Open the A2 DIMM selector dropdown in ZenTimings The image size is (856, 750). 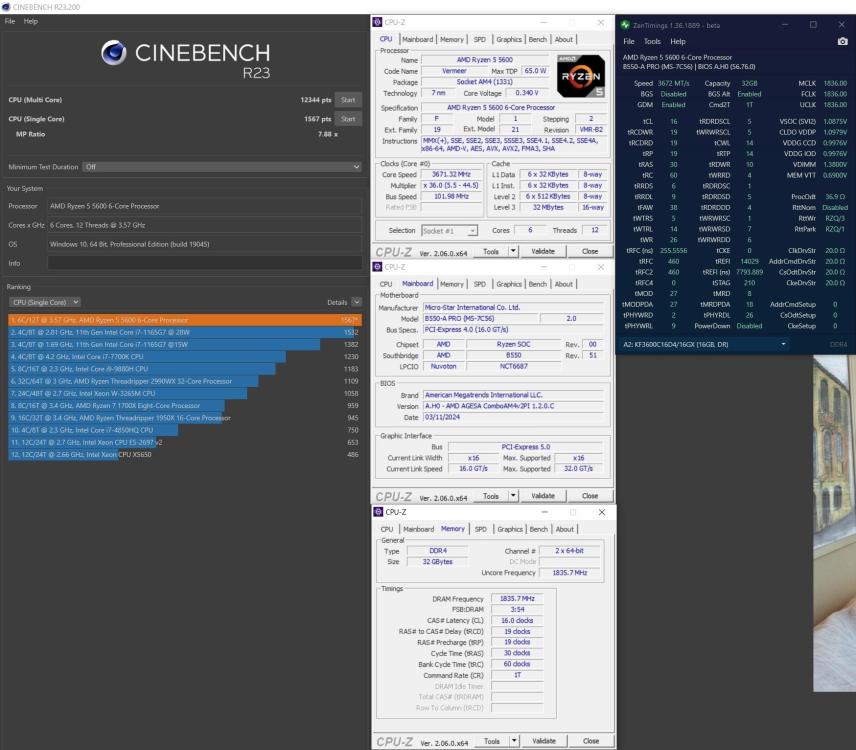pos(704,344)
